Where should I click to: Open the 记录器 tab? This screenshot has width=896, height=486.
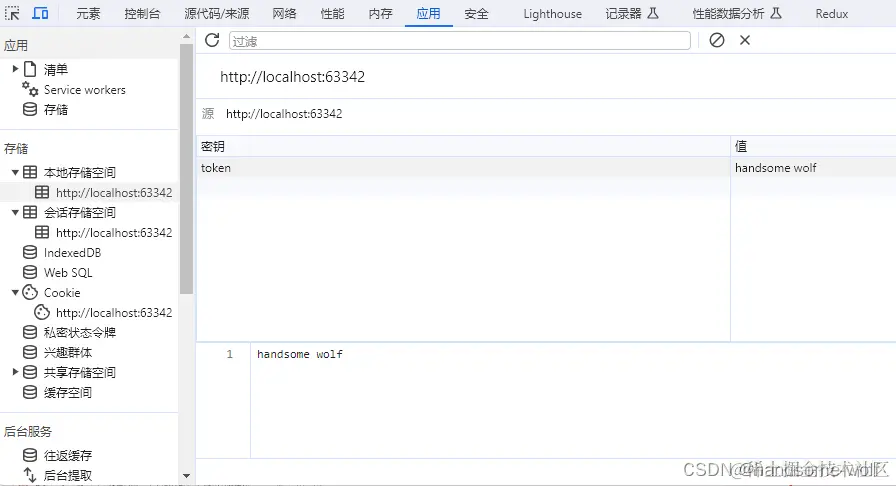coord(632,14)
